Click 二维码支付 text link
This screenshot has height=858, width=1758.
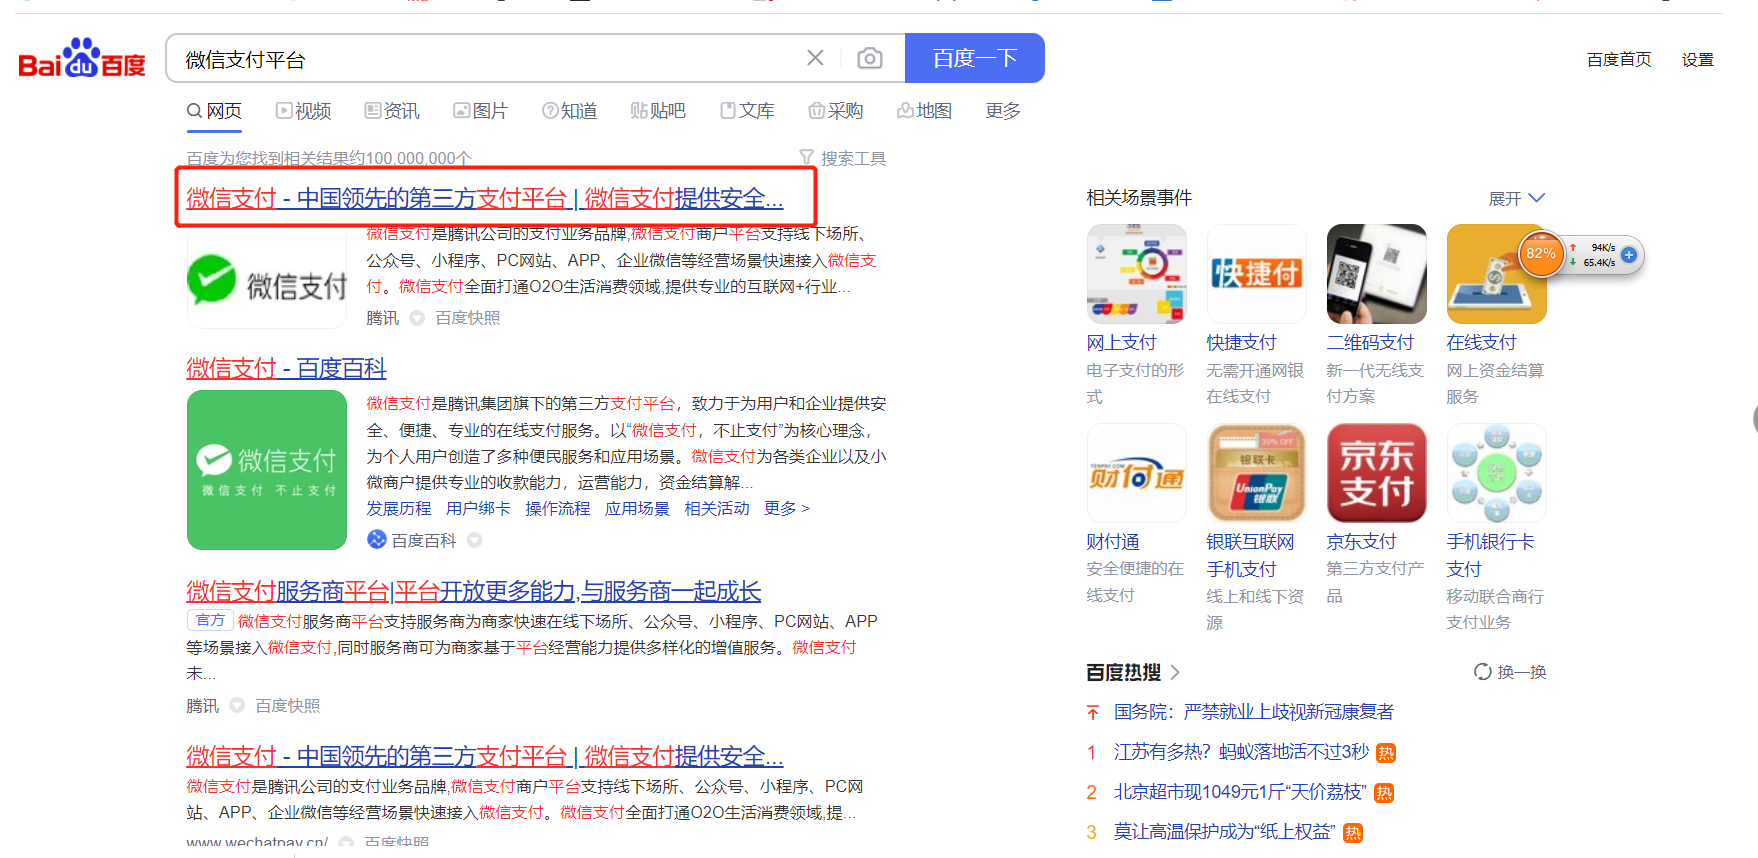tap(1370, 343)
